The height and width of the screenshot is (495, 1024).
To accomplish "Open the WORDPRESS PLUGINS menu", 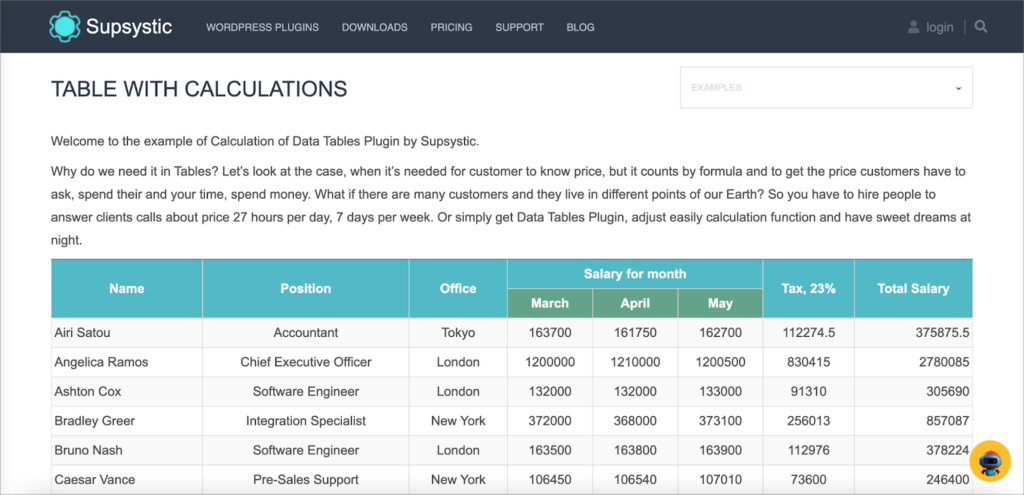I will (263, 27).
